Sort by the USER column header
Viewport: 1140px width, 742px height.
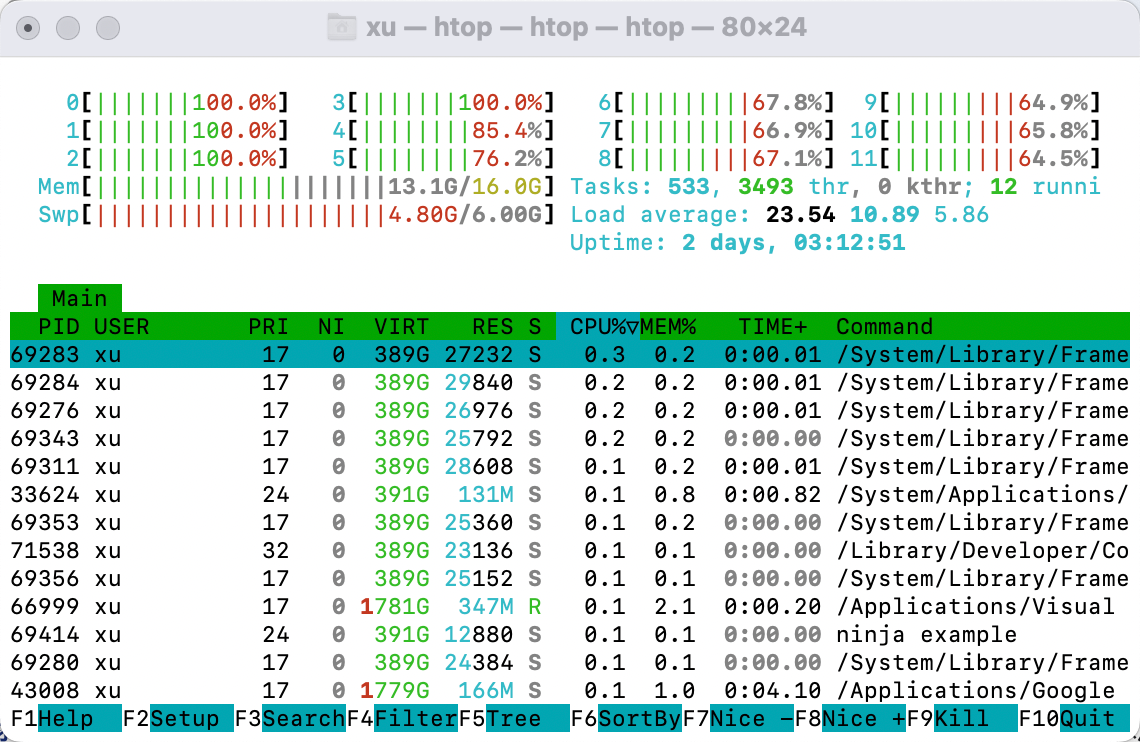coord(121,326)
